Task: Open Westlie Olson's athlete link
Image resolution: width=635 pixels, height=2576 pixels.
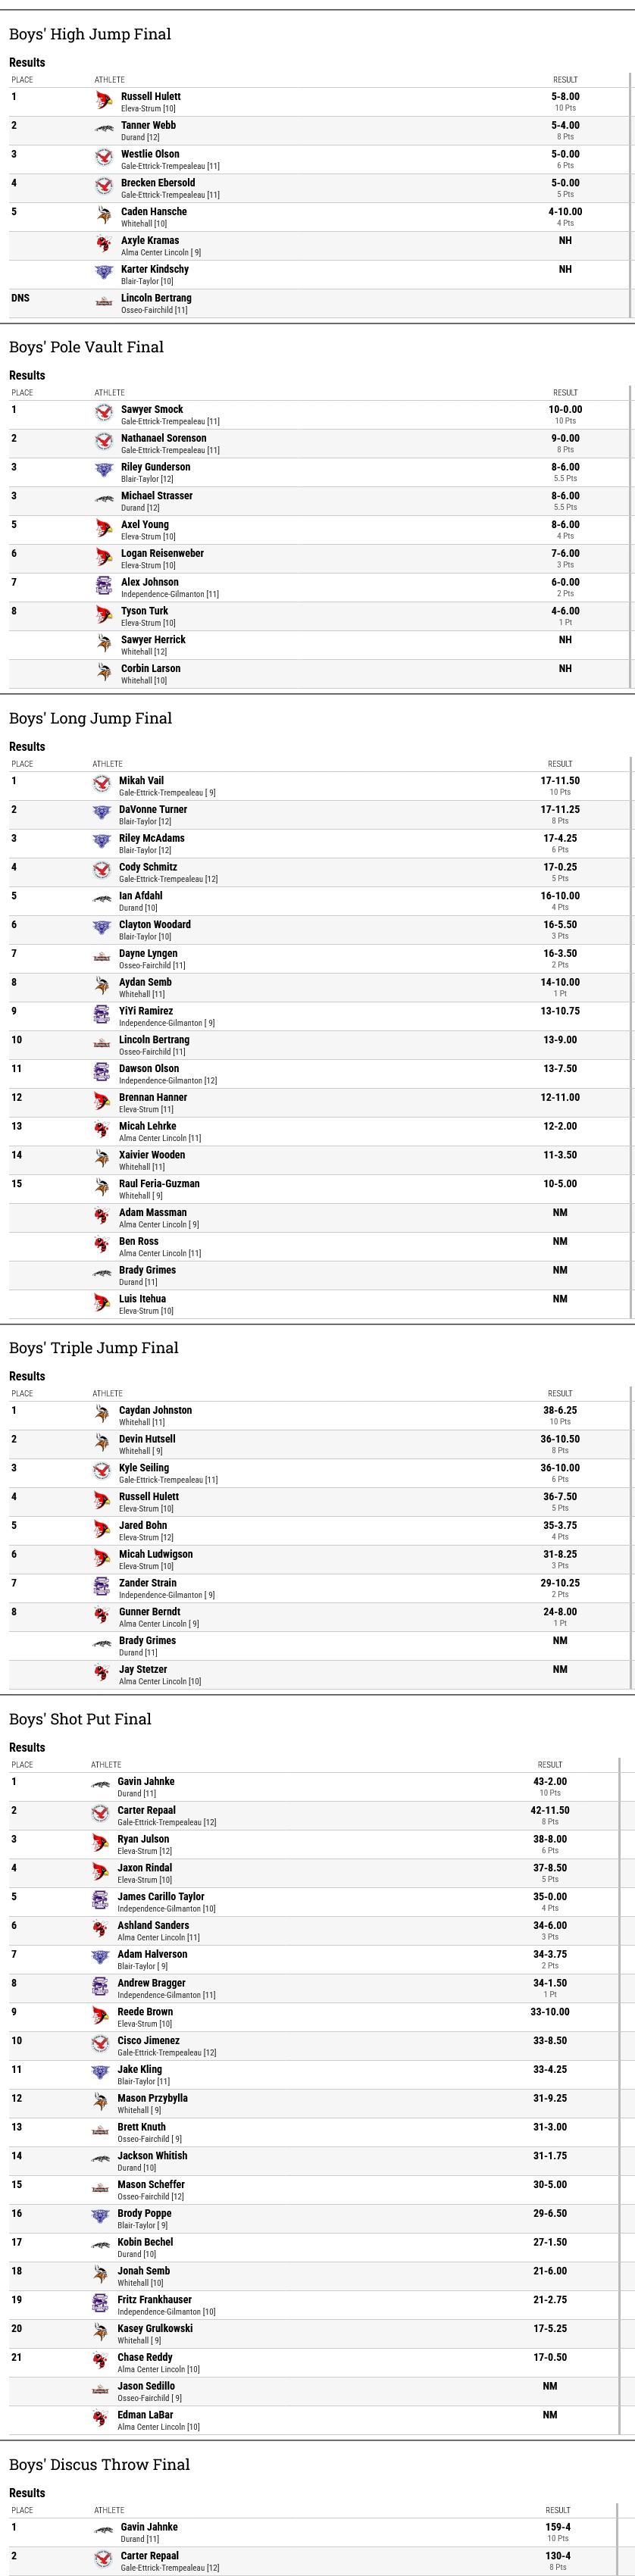Action: [x=150, y=155]
